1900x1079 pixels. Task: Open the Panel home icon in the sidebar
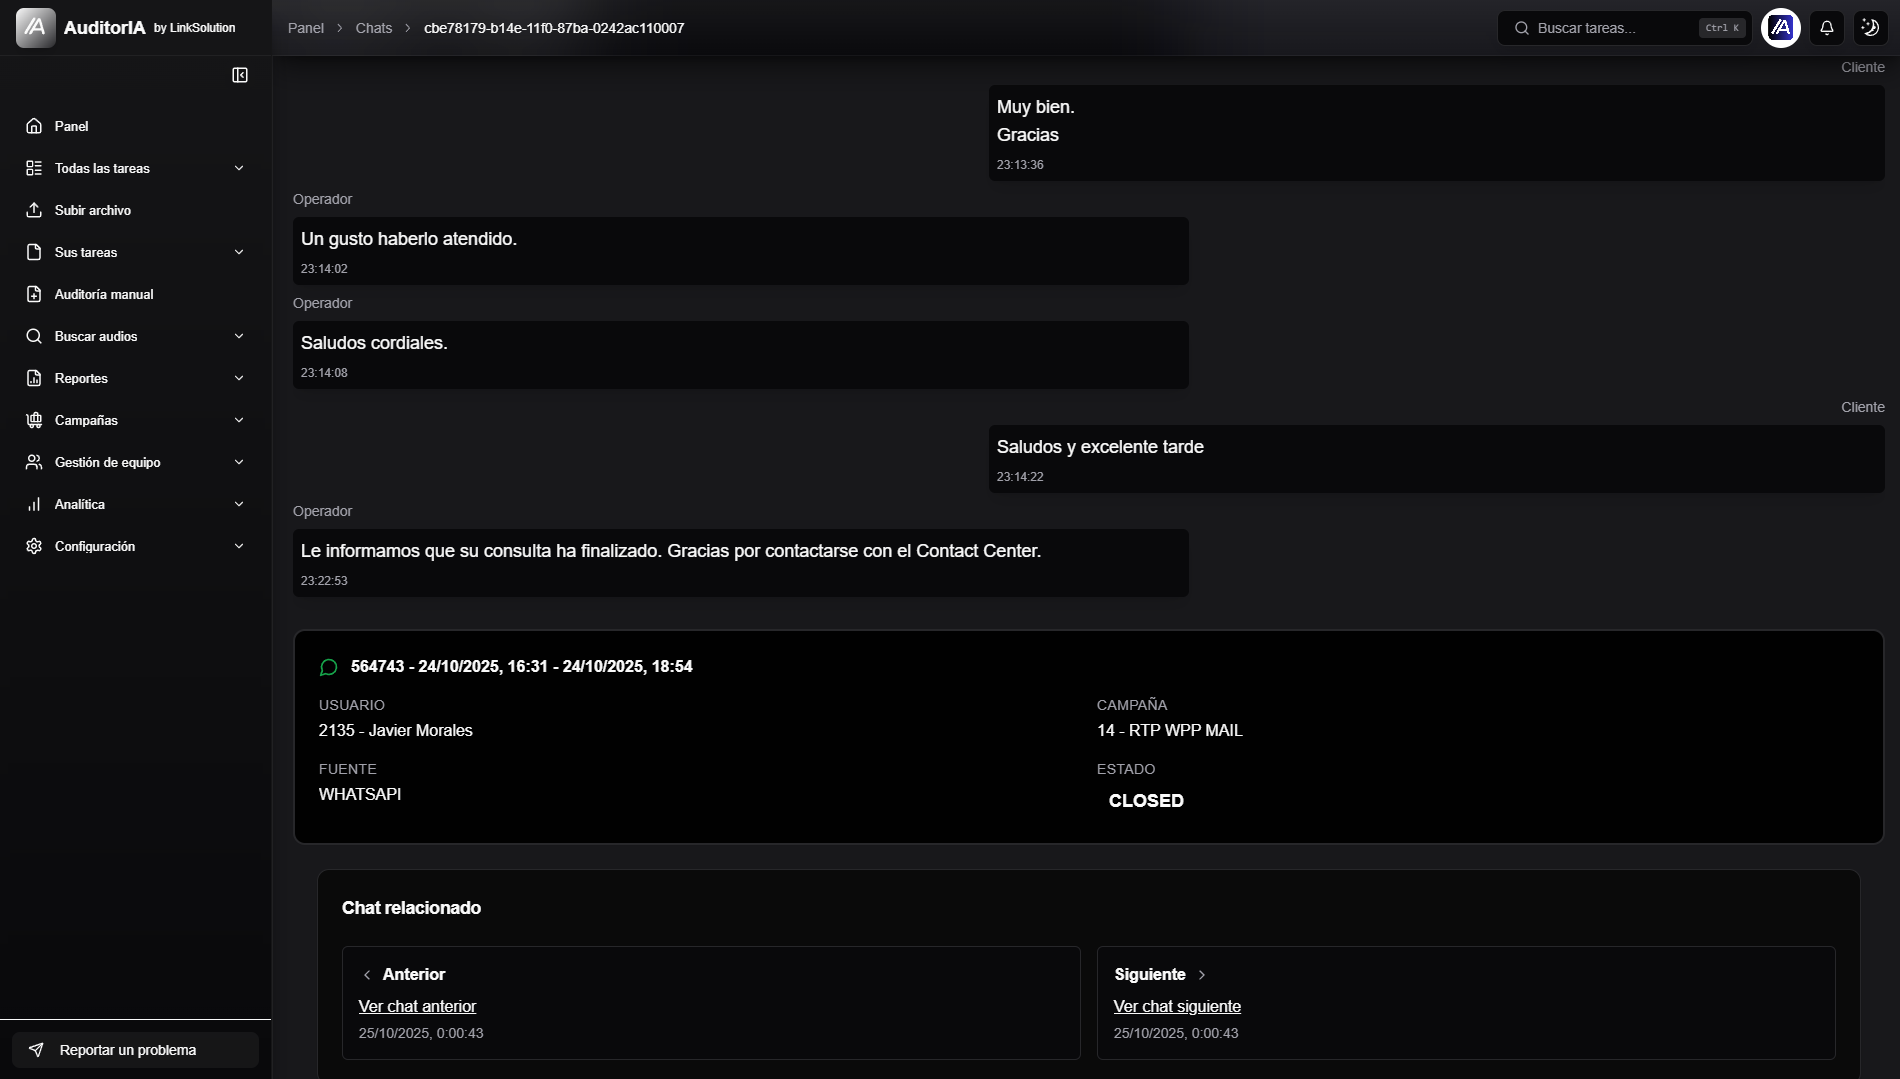point(34,126)
